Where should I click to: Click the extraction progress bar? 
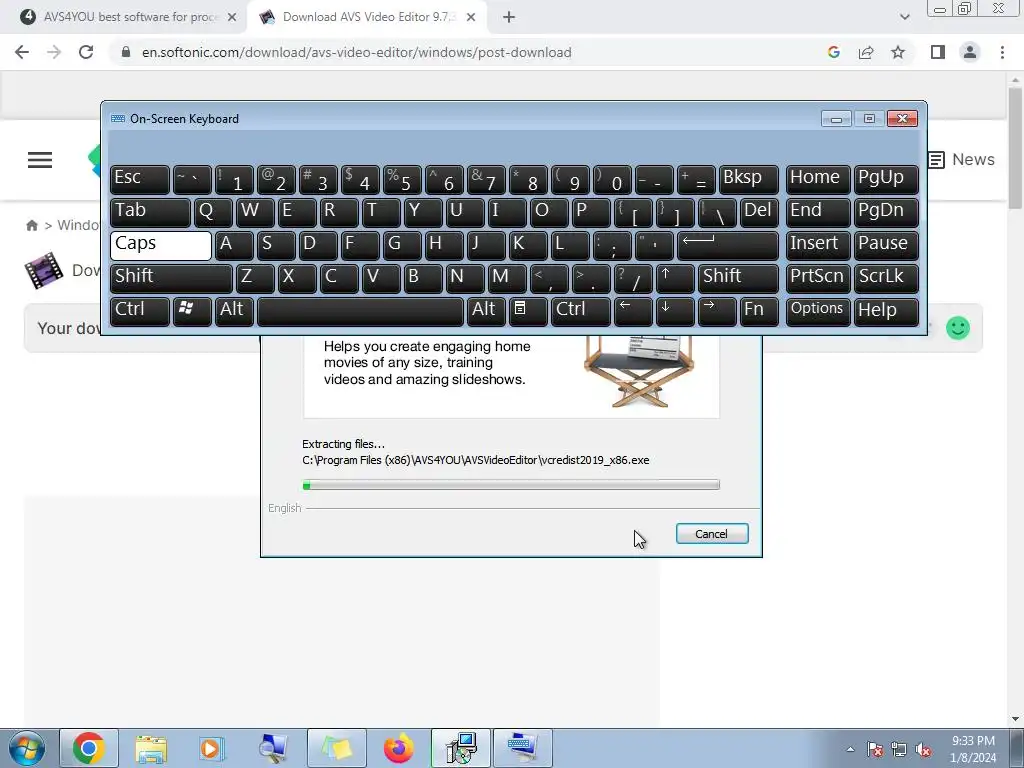511,485
